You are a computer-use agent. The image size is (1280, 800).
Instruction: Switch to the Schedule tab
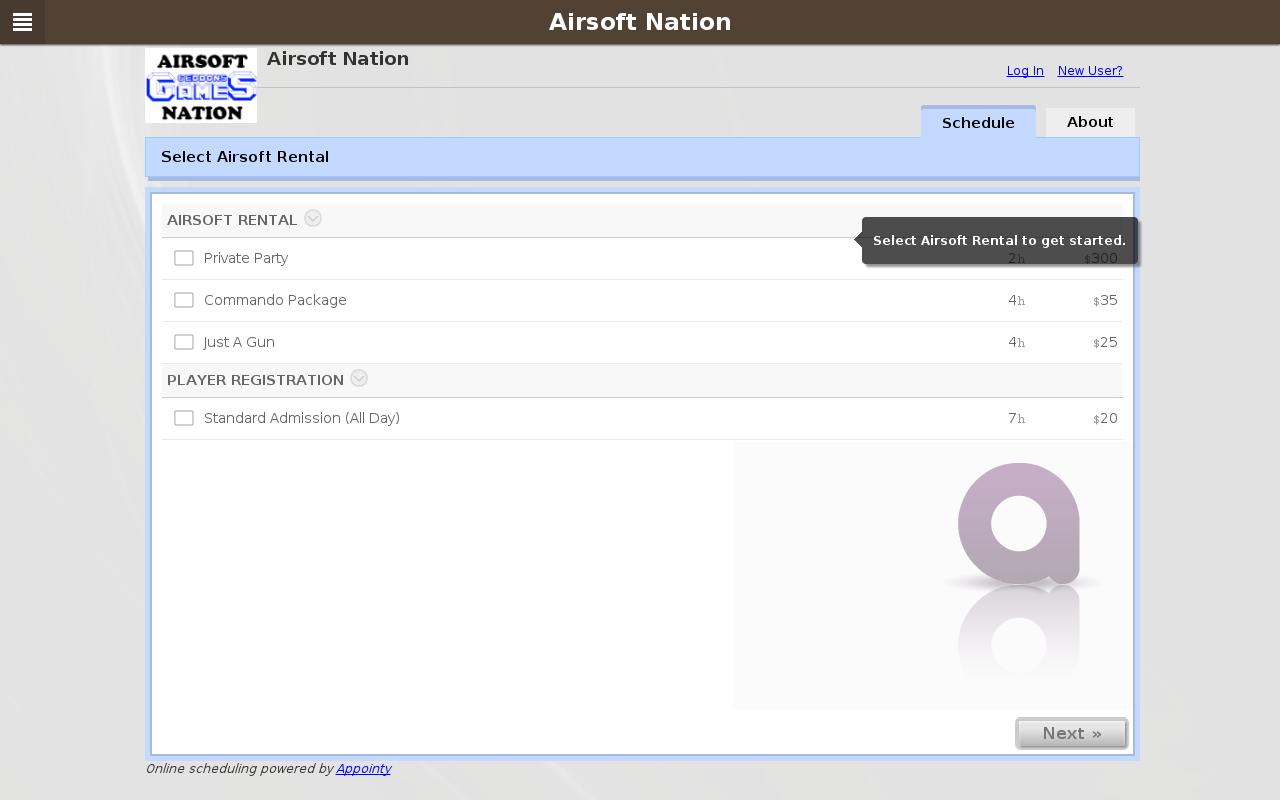[978, 122]
